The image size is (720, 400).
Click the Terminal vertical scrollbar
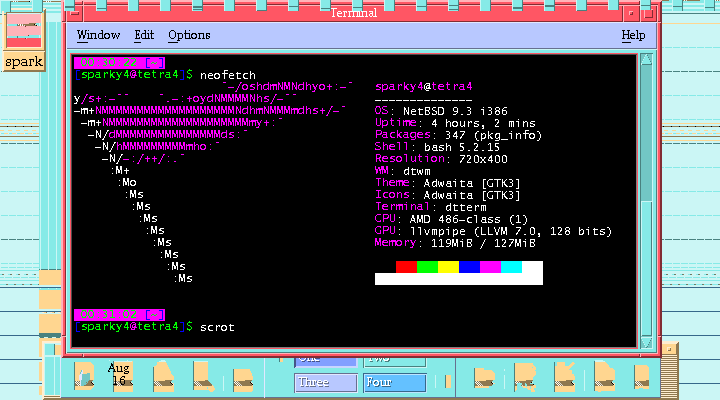pyautogui.click(x=646, y=200)
